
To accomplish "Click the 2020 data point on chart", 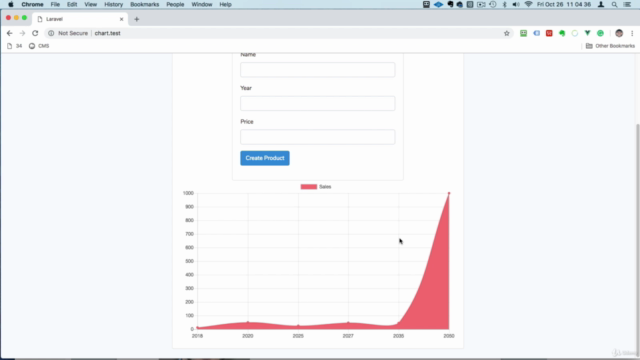I will (x=248, y=322).
